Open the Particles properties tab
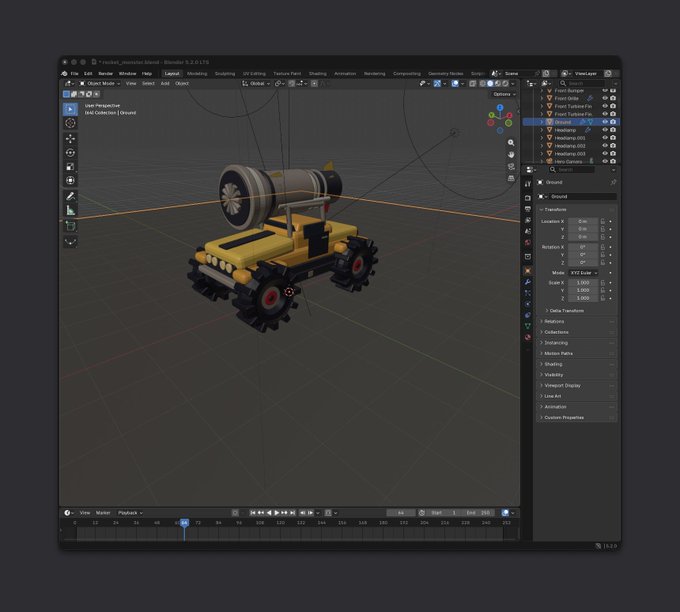Screen dimensions: 680x612 point(528,293)
